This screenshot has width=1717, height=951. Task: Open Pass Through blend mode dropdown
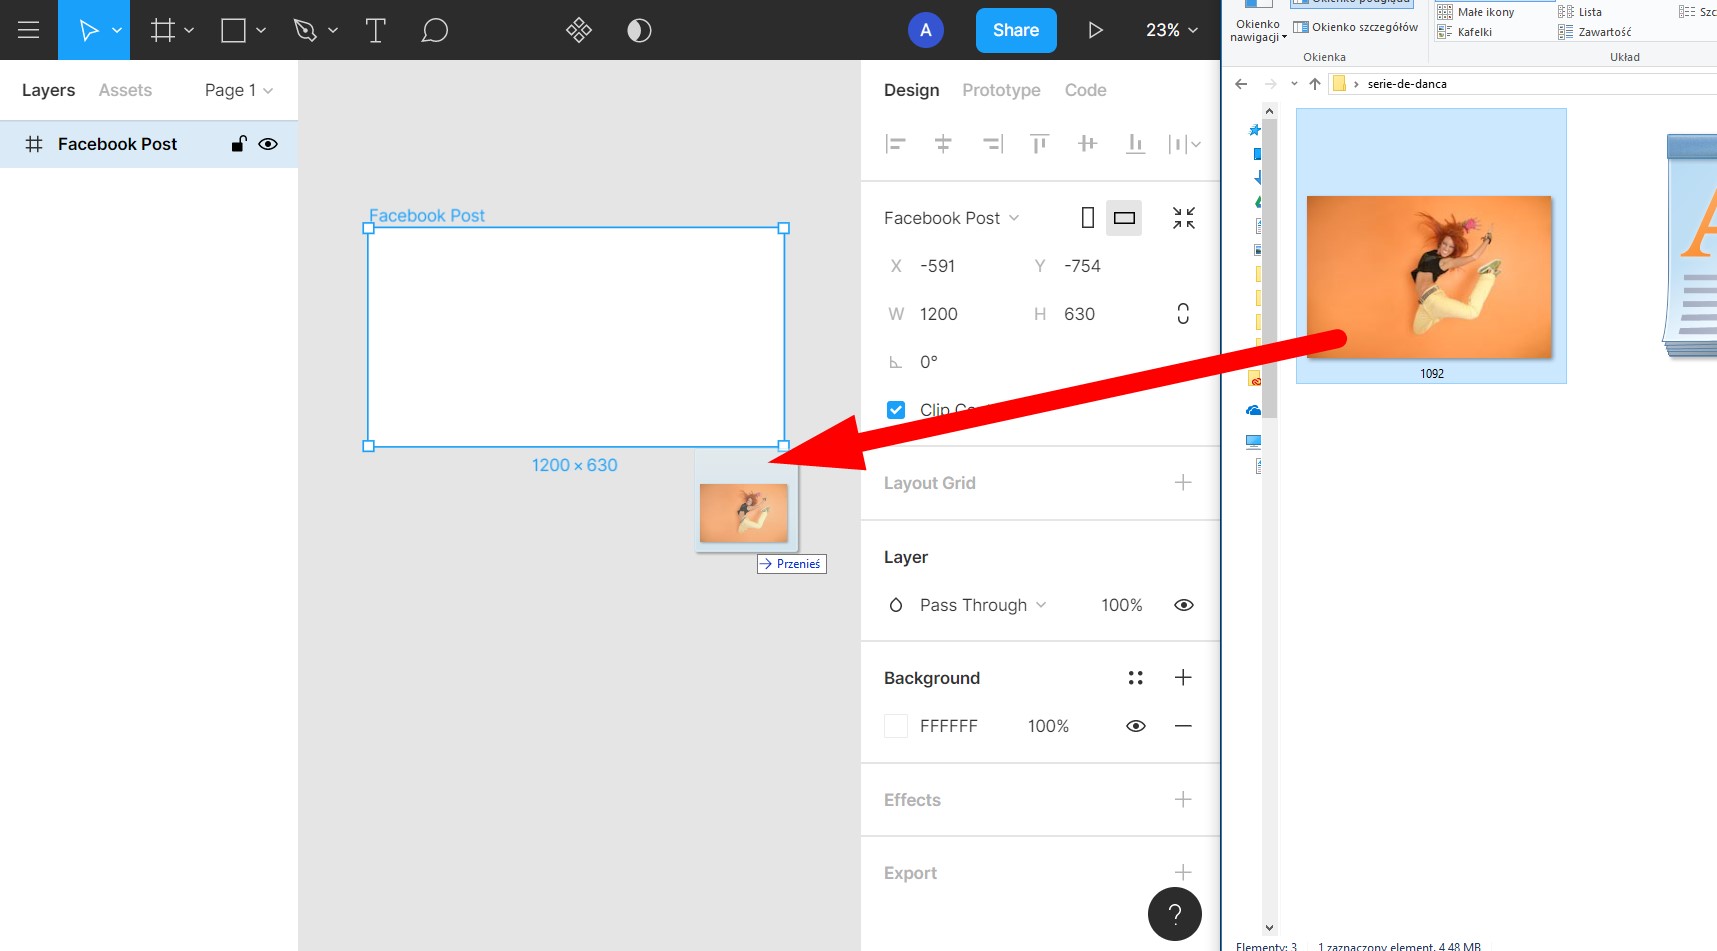[x=983, y=605]
